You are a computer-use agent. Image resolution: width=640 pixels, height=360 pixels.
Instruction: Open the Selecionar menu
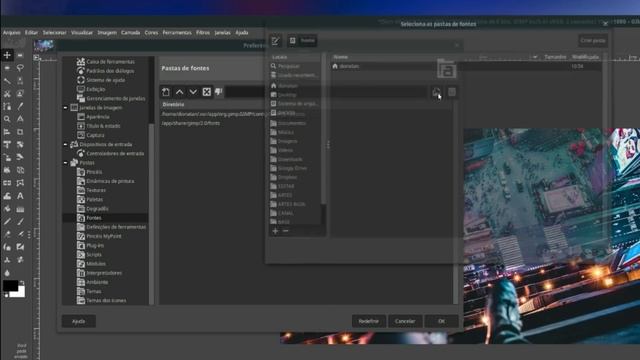54,32
